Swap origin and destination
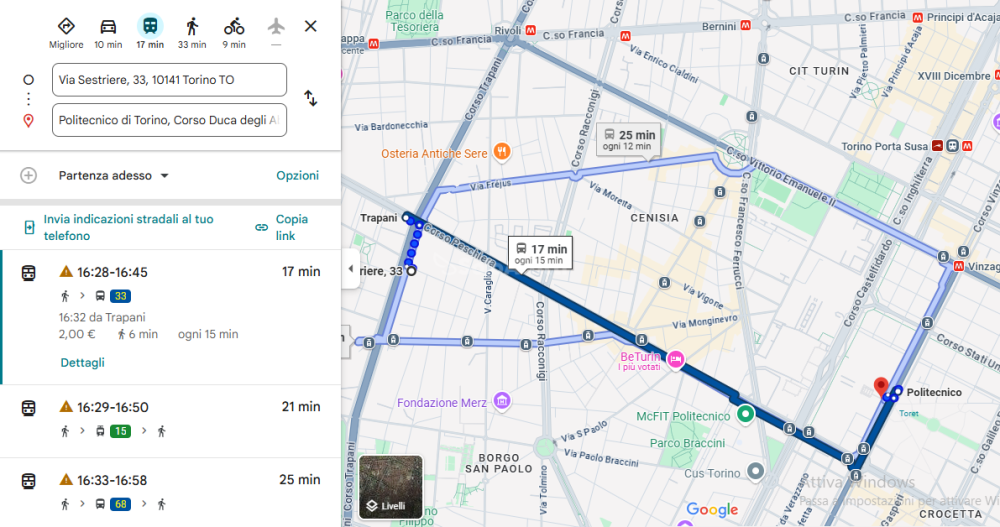The height and width of the screenshot is (527, 1000). (311, 98)
